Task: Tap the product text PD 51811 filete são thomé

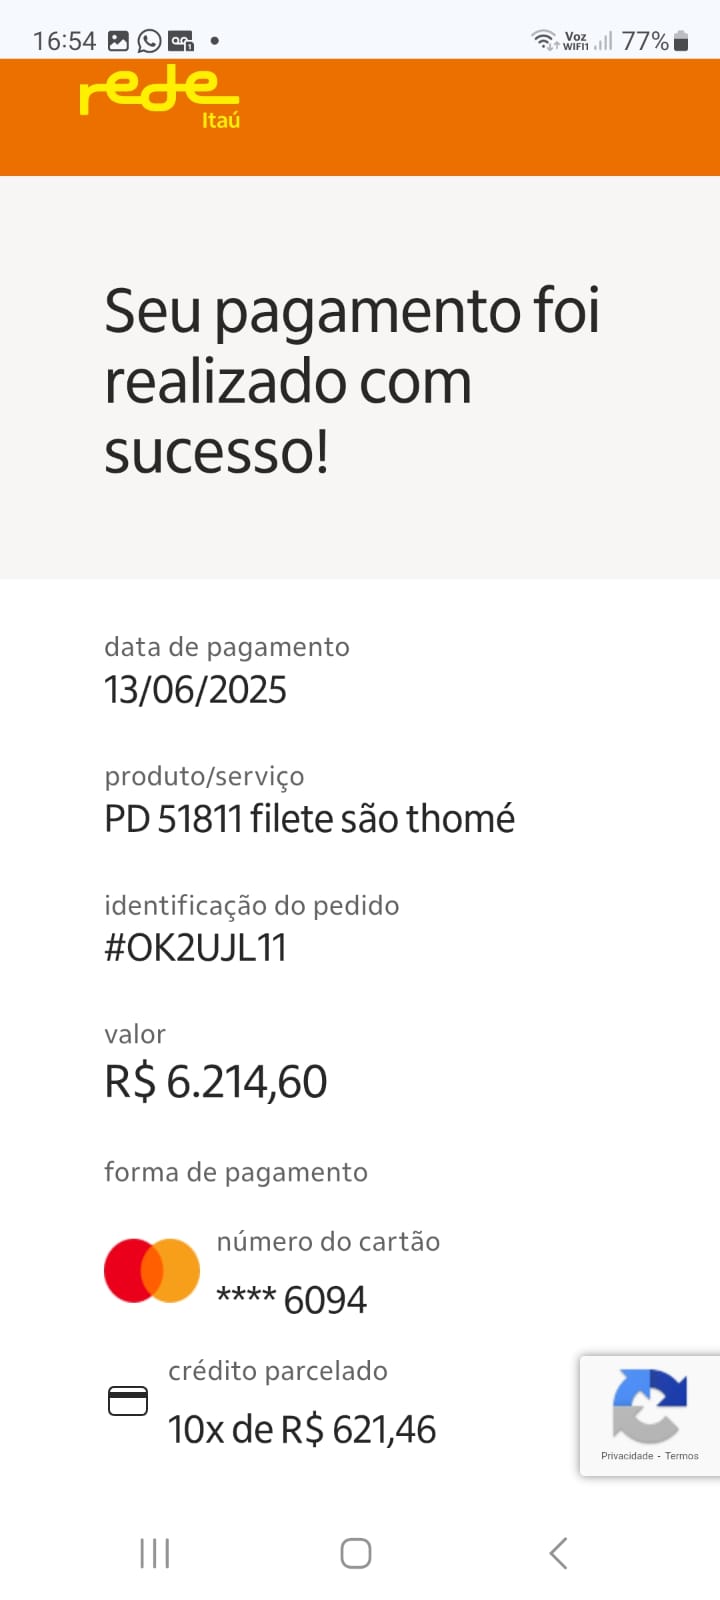Action: pyautogui.click(x=309, y=819)
